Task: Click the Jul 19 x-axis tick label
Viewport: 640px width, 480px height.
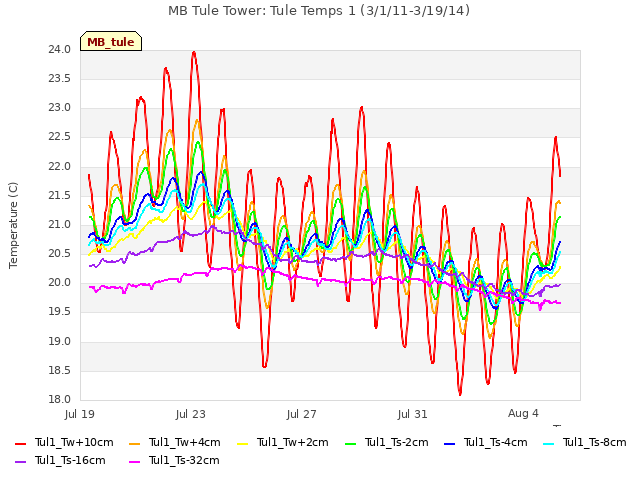Action: (80, 414)
